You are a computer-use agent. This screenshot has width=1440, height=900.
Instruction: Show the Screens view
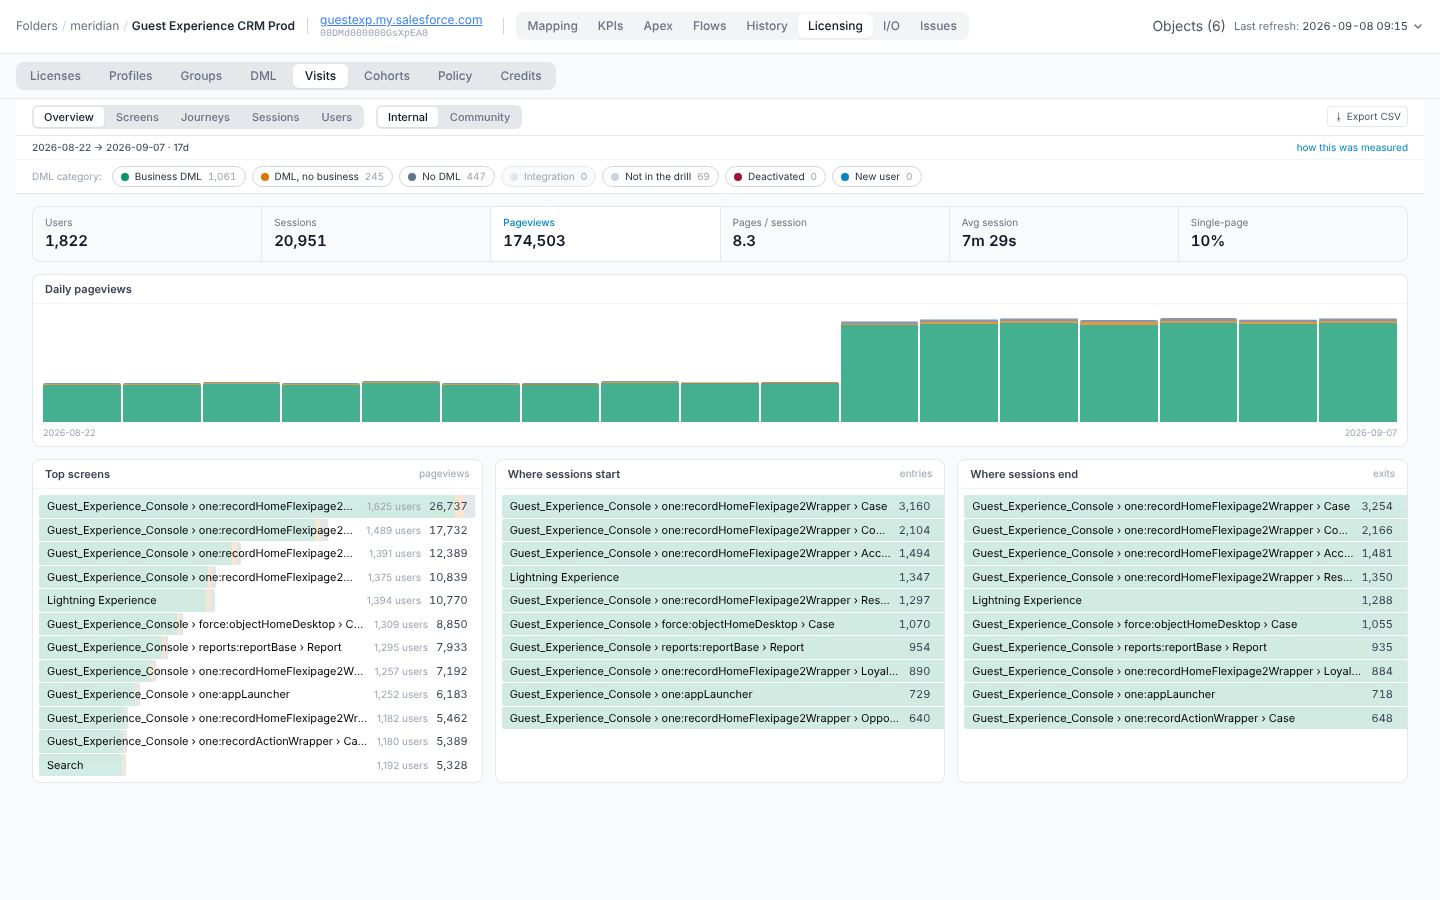(x=137, y=117)
